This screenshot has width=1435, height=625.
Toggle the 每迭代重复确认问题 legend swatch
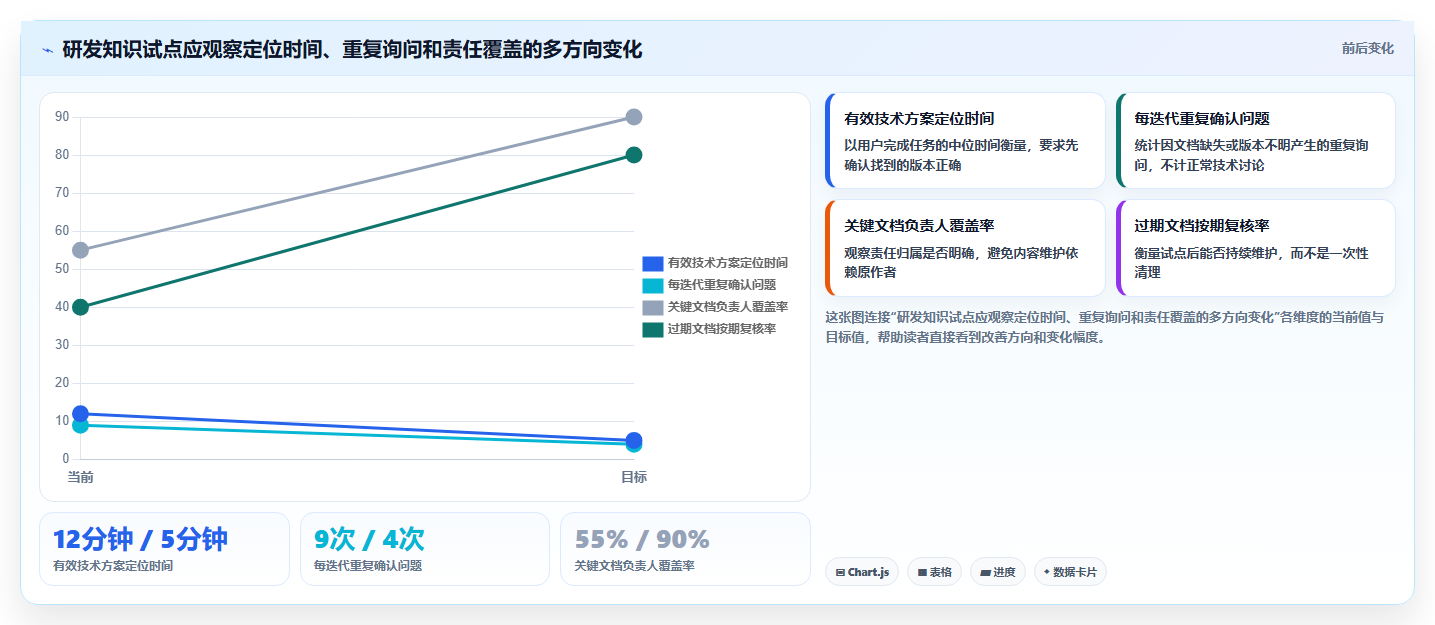pos(652,285)
